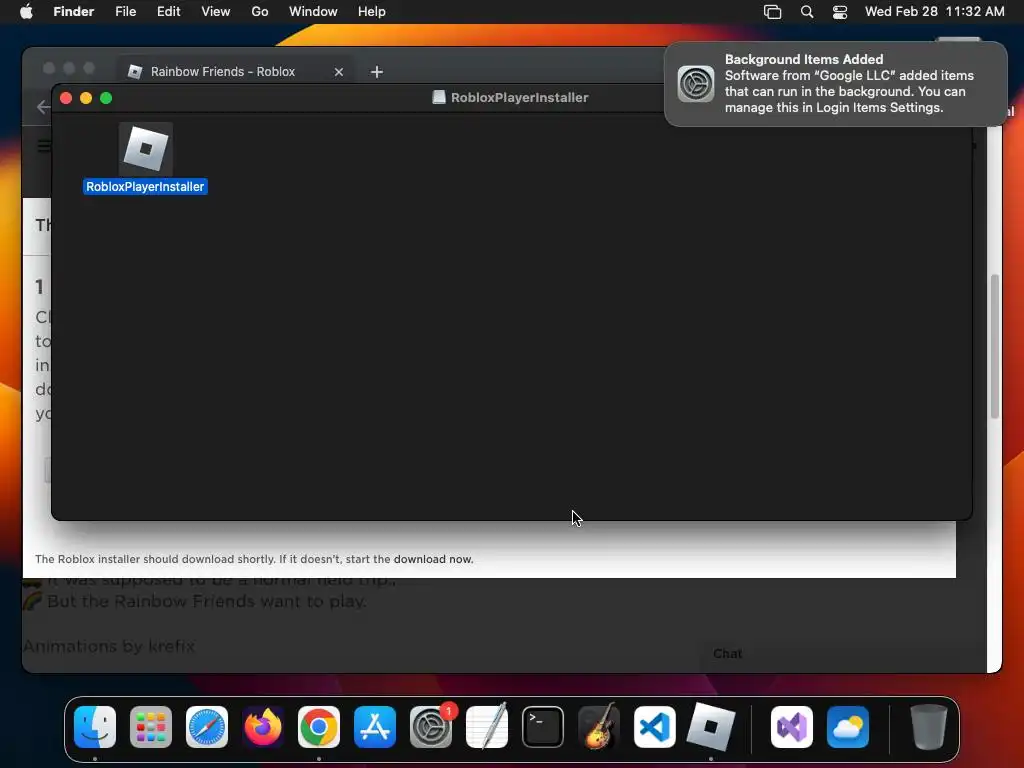Open the Go menu
1024x768 pixels.
coord(260,12)
